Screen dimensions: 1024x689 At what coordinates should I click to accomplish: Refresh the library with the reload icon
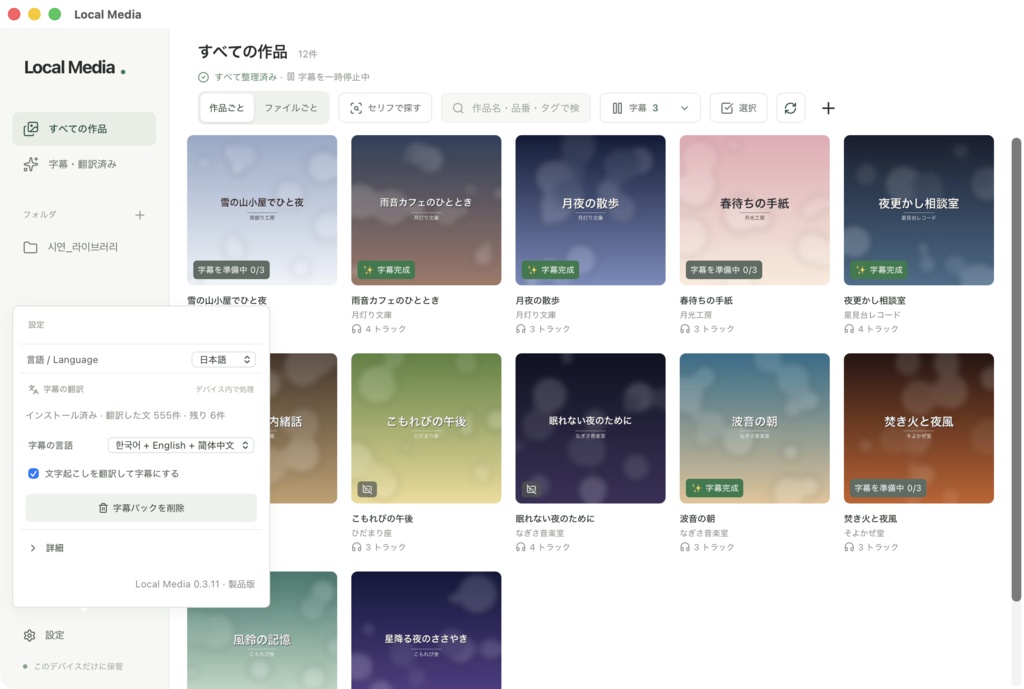click(x=790, y=108)
